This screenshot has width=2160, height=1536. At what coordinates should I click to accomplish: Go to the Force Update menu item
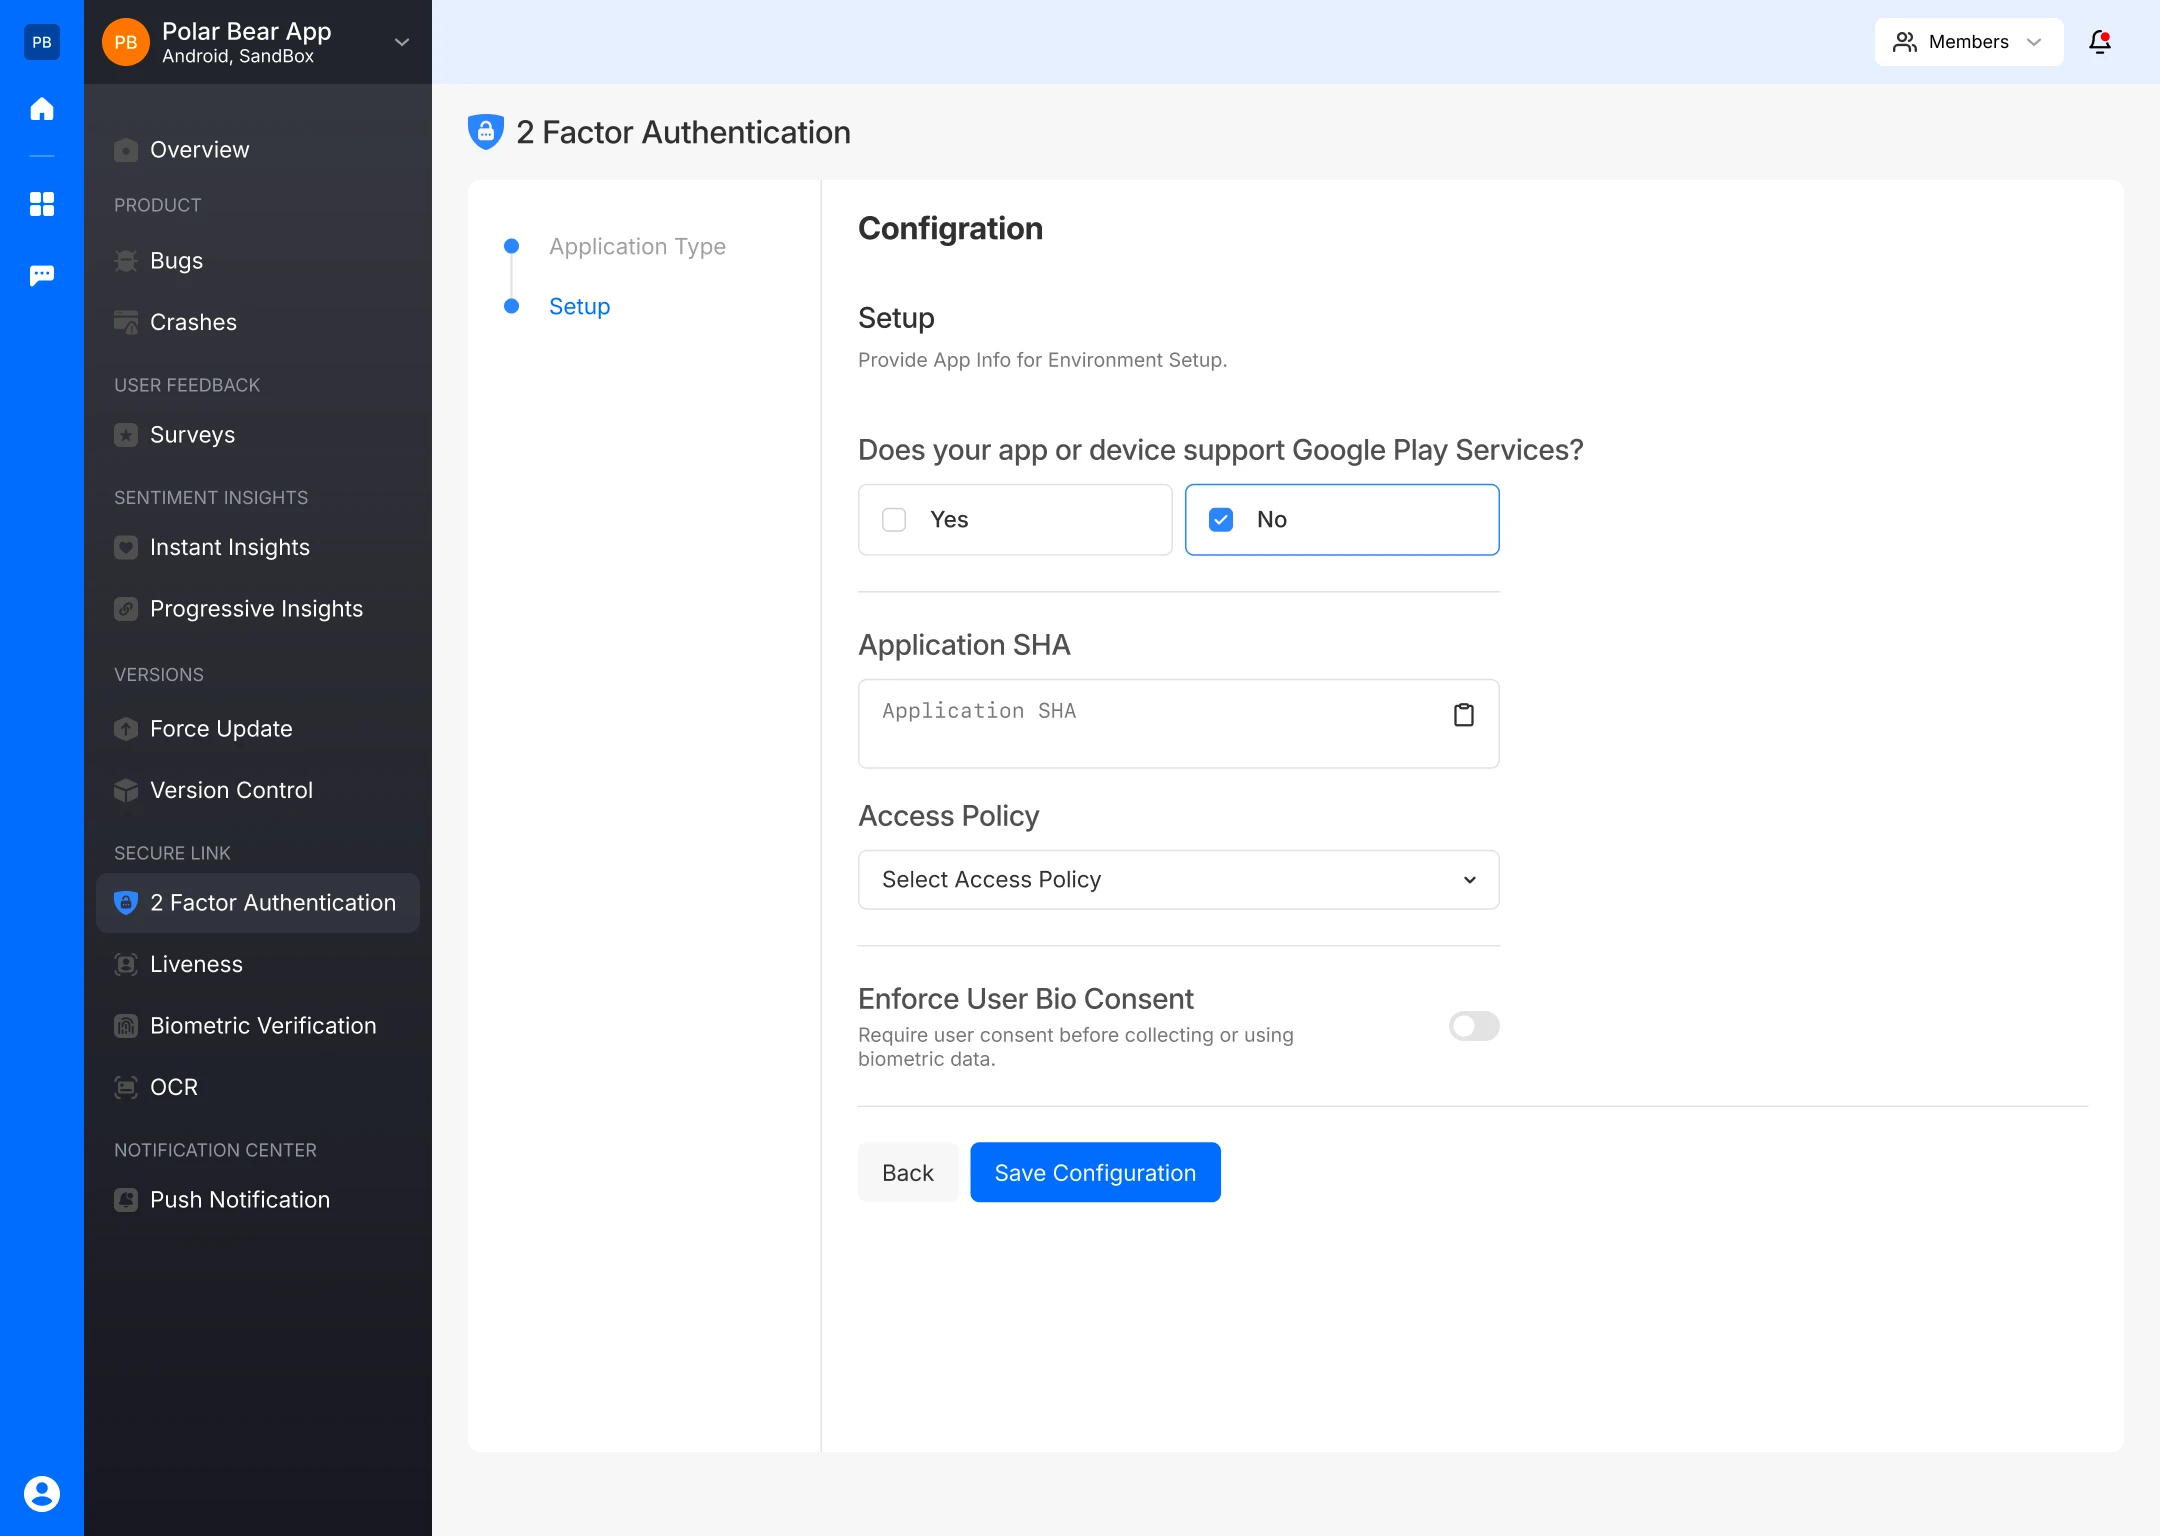tap(221, 729)
